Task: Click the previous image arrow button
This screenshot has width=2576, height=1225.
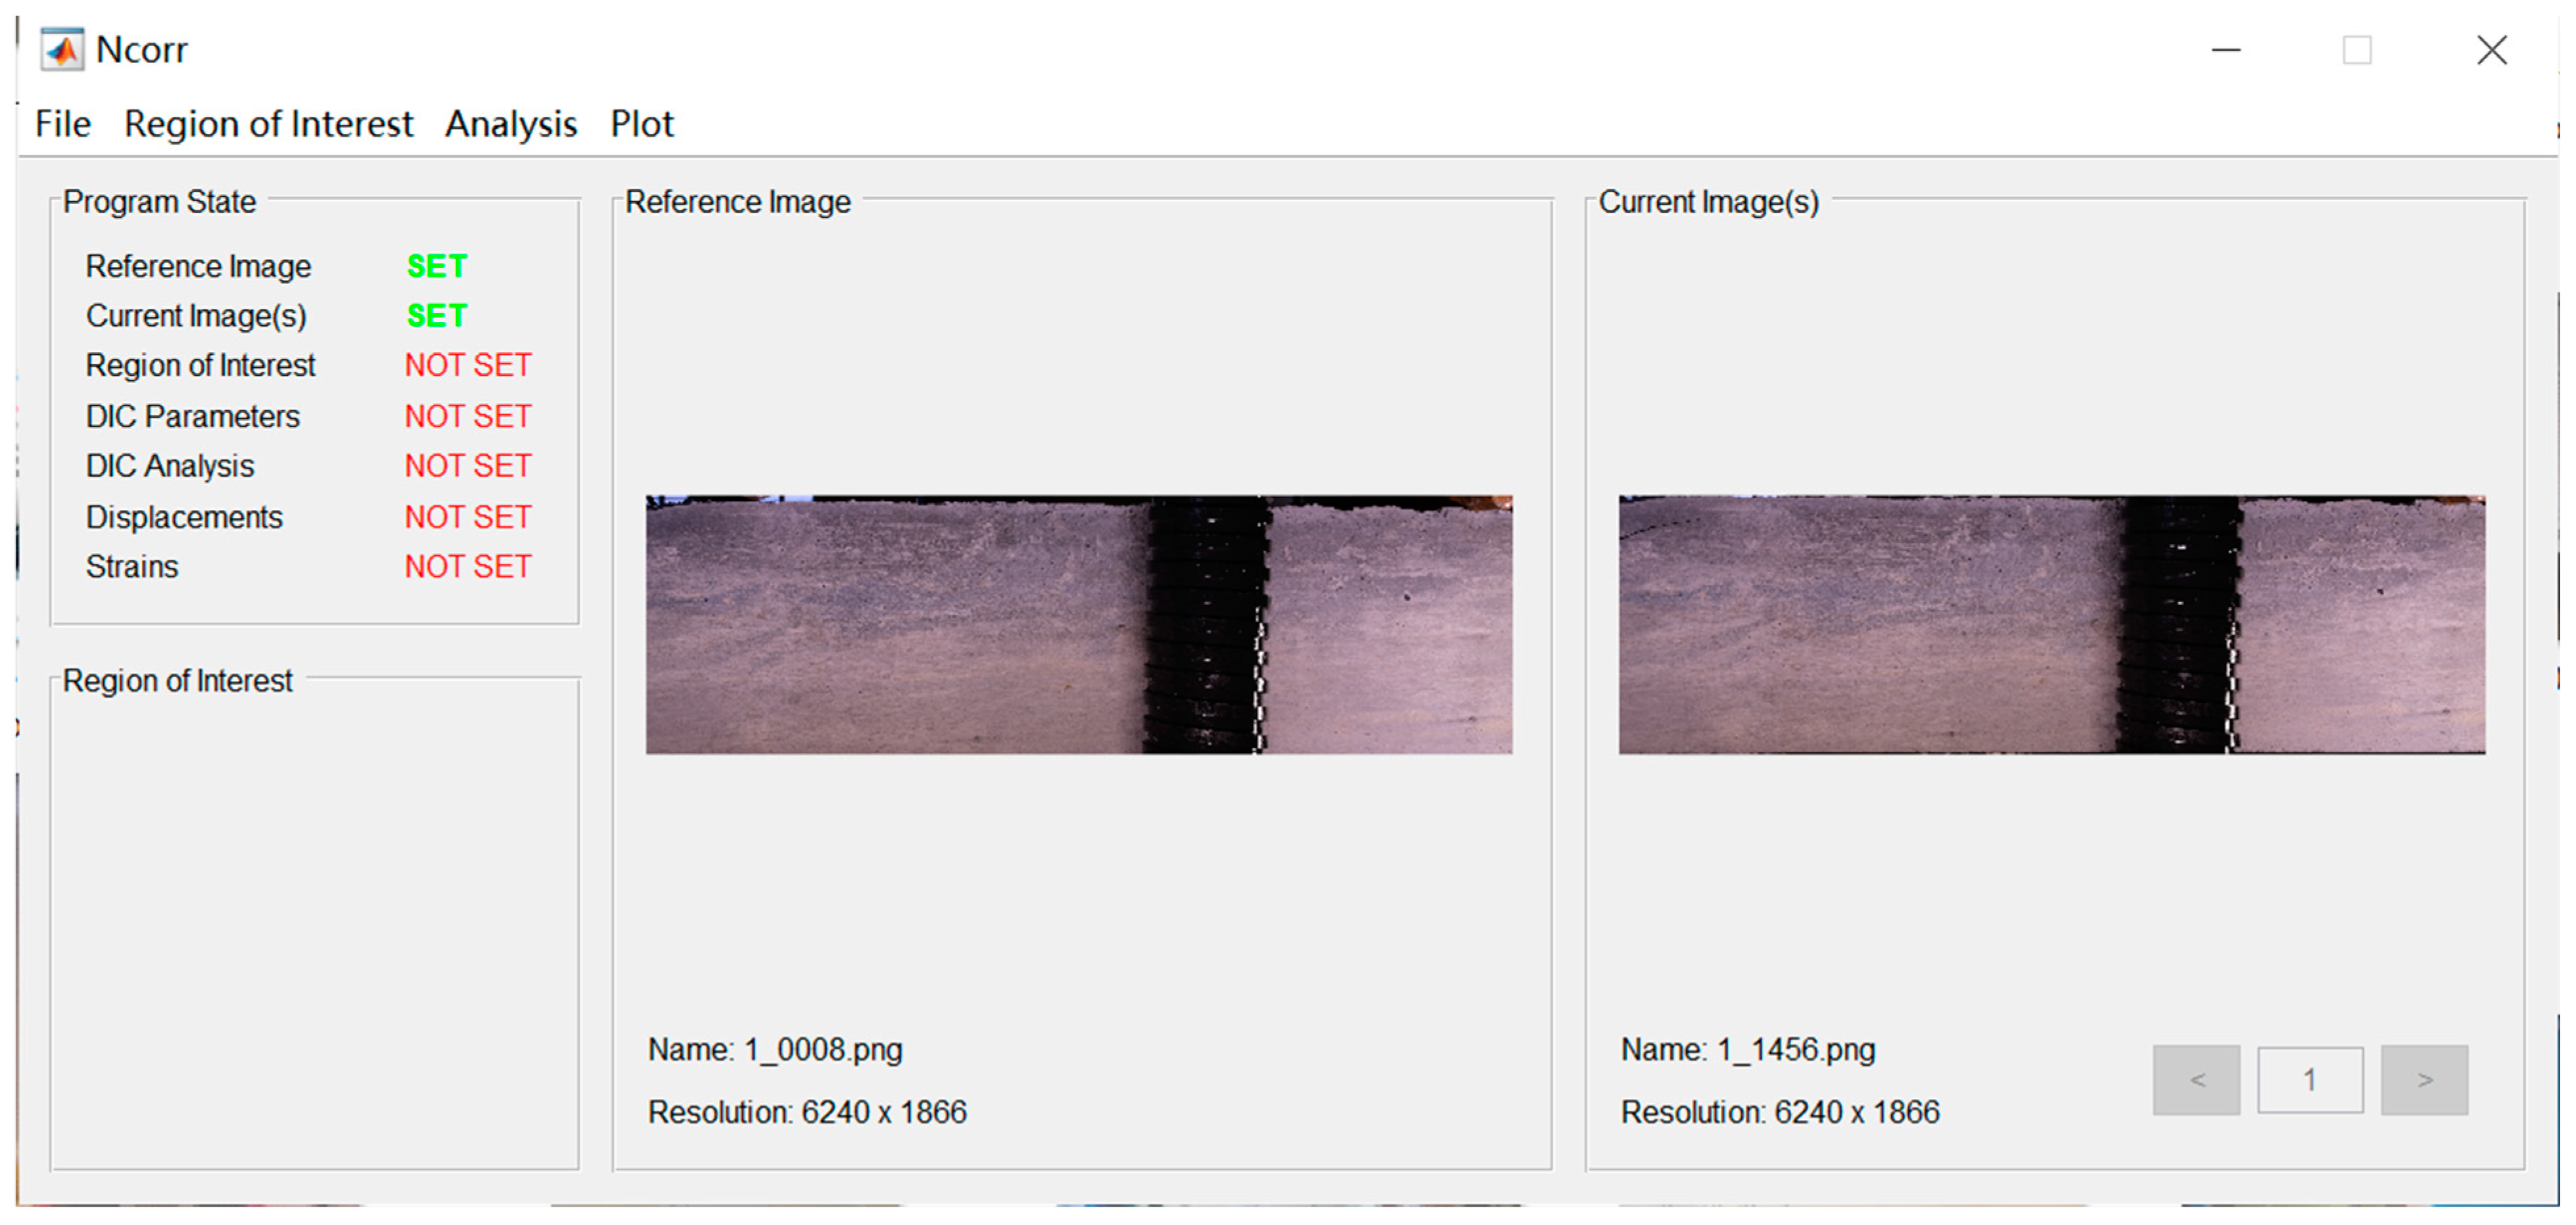Action: click(2196, 1080)
